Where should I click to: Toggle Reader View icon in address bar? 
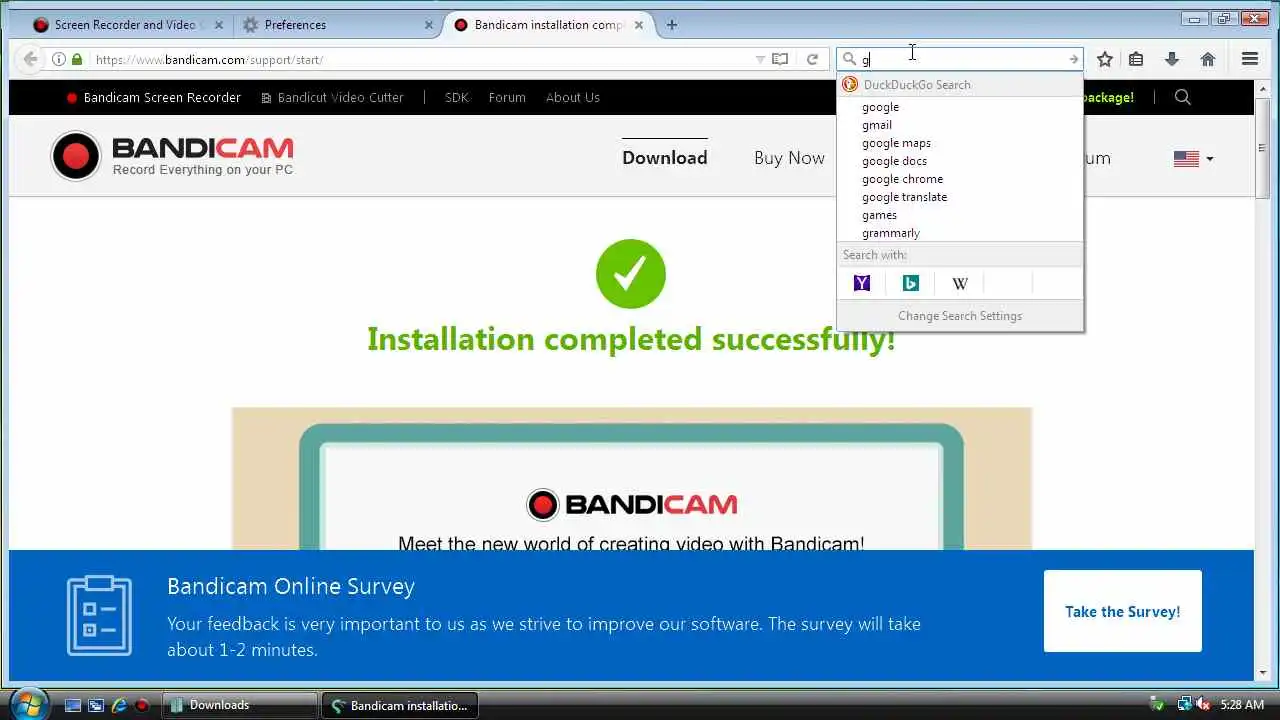(780, 59)
